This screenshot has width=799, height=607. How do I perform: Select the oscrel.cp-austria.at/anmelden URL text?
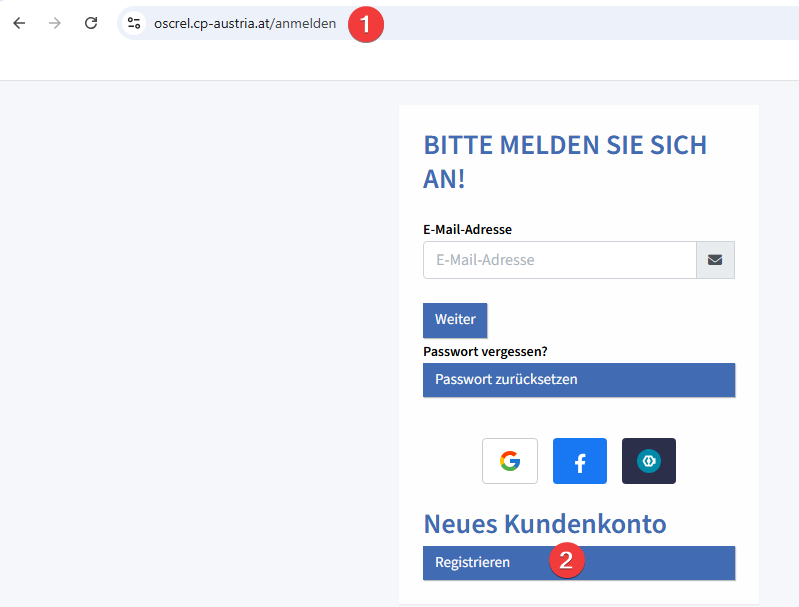245,23
